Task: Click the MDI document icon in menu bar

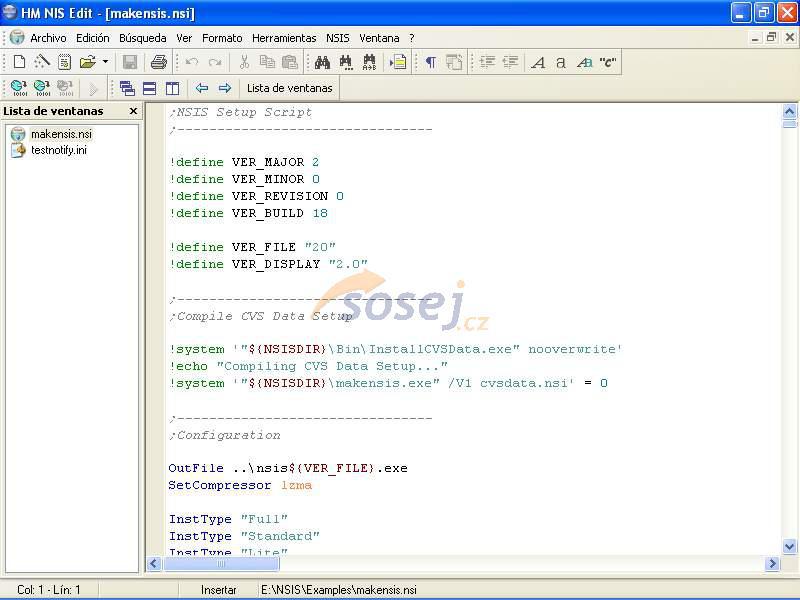Action: [x=17, y=37]
